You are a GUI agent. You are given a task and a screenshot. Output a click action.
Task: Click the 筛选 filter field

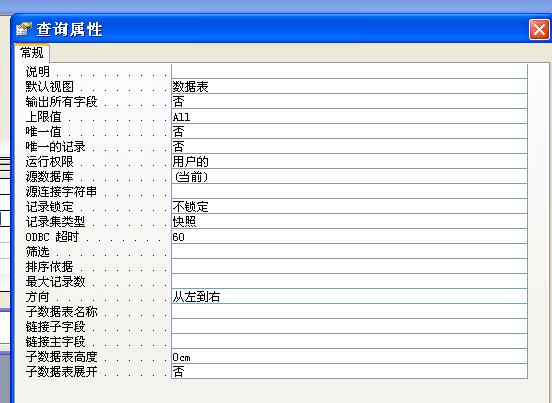pos(349,251)
